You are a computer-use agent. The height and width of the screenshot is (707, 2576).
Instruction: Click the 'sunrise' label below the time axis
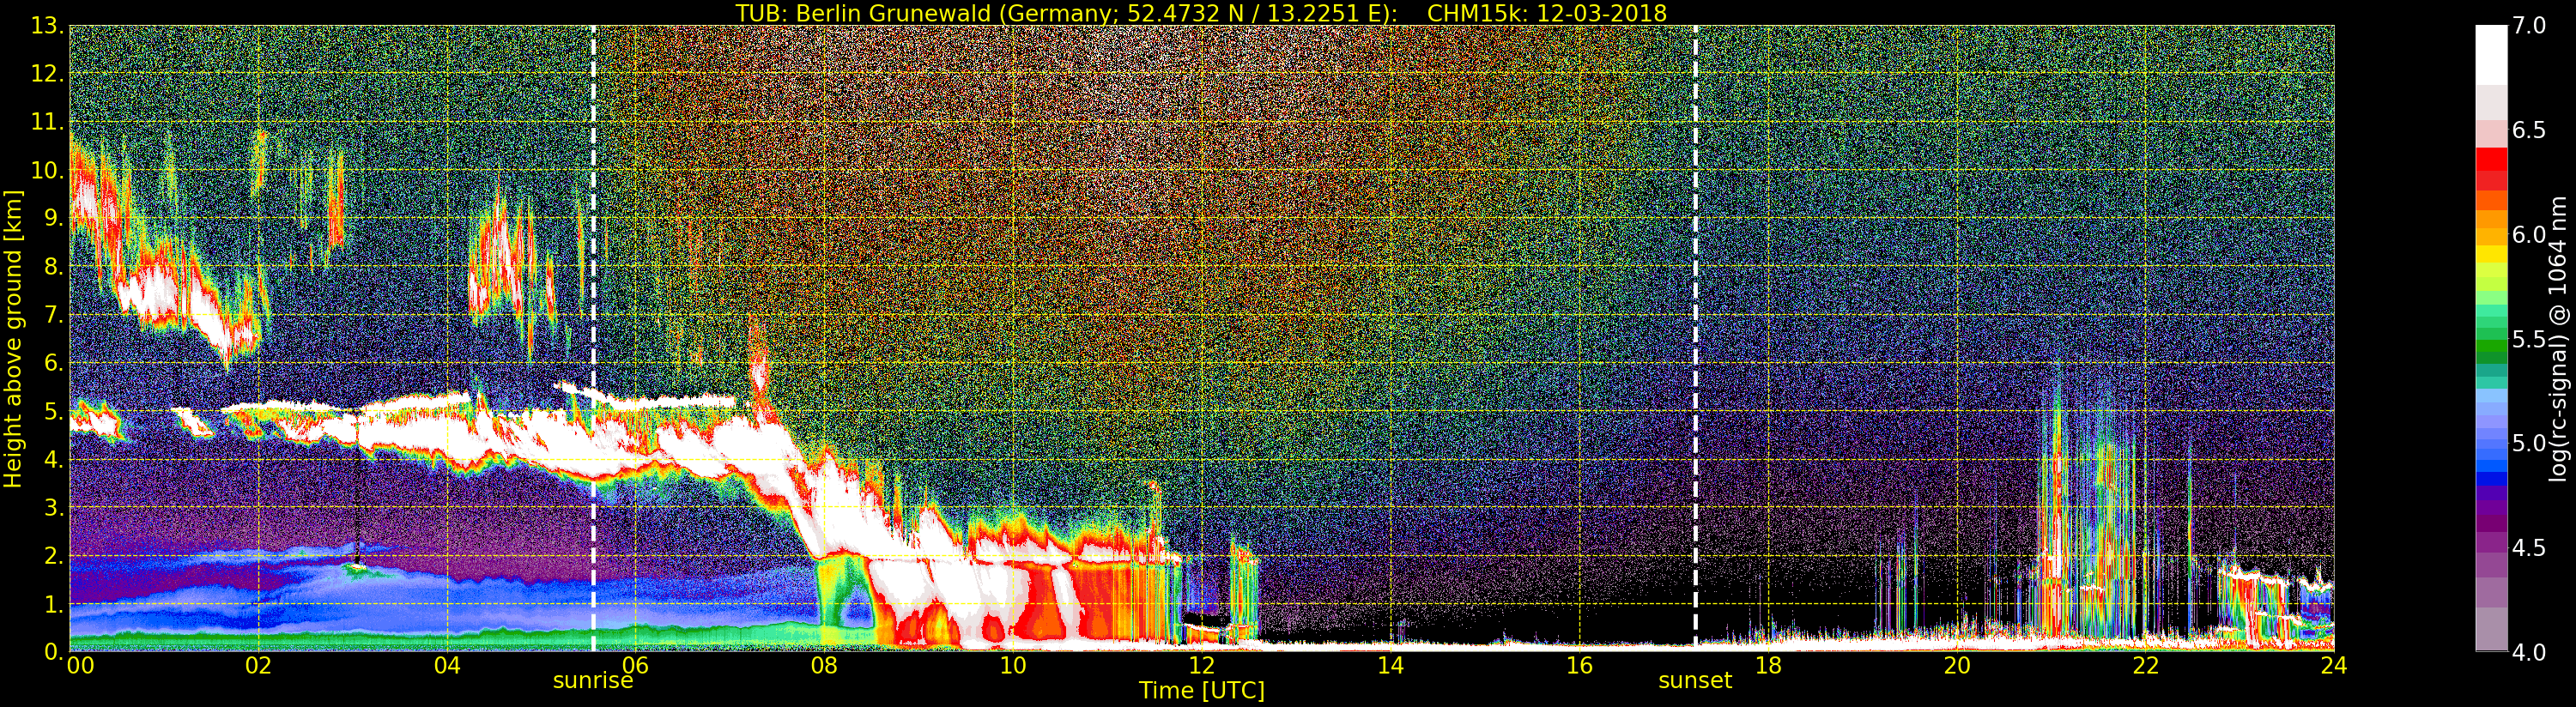pos(593,681)
